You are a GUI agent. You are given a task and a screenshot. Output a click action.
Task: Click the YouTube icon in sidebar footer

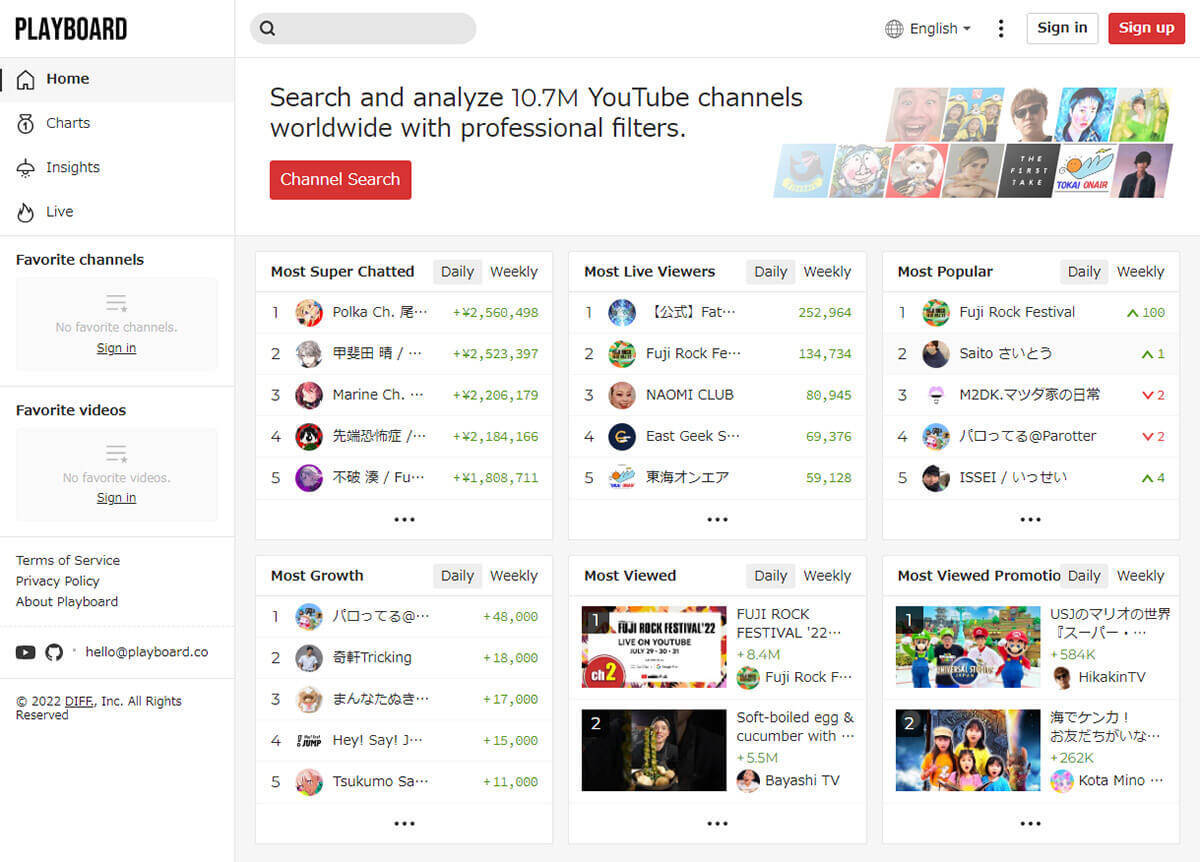coord(26,652)
